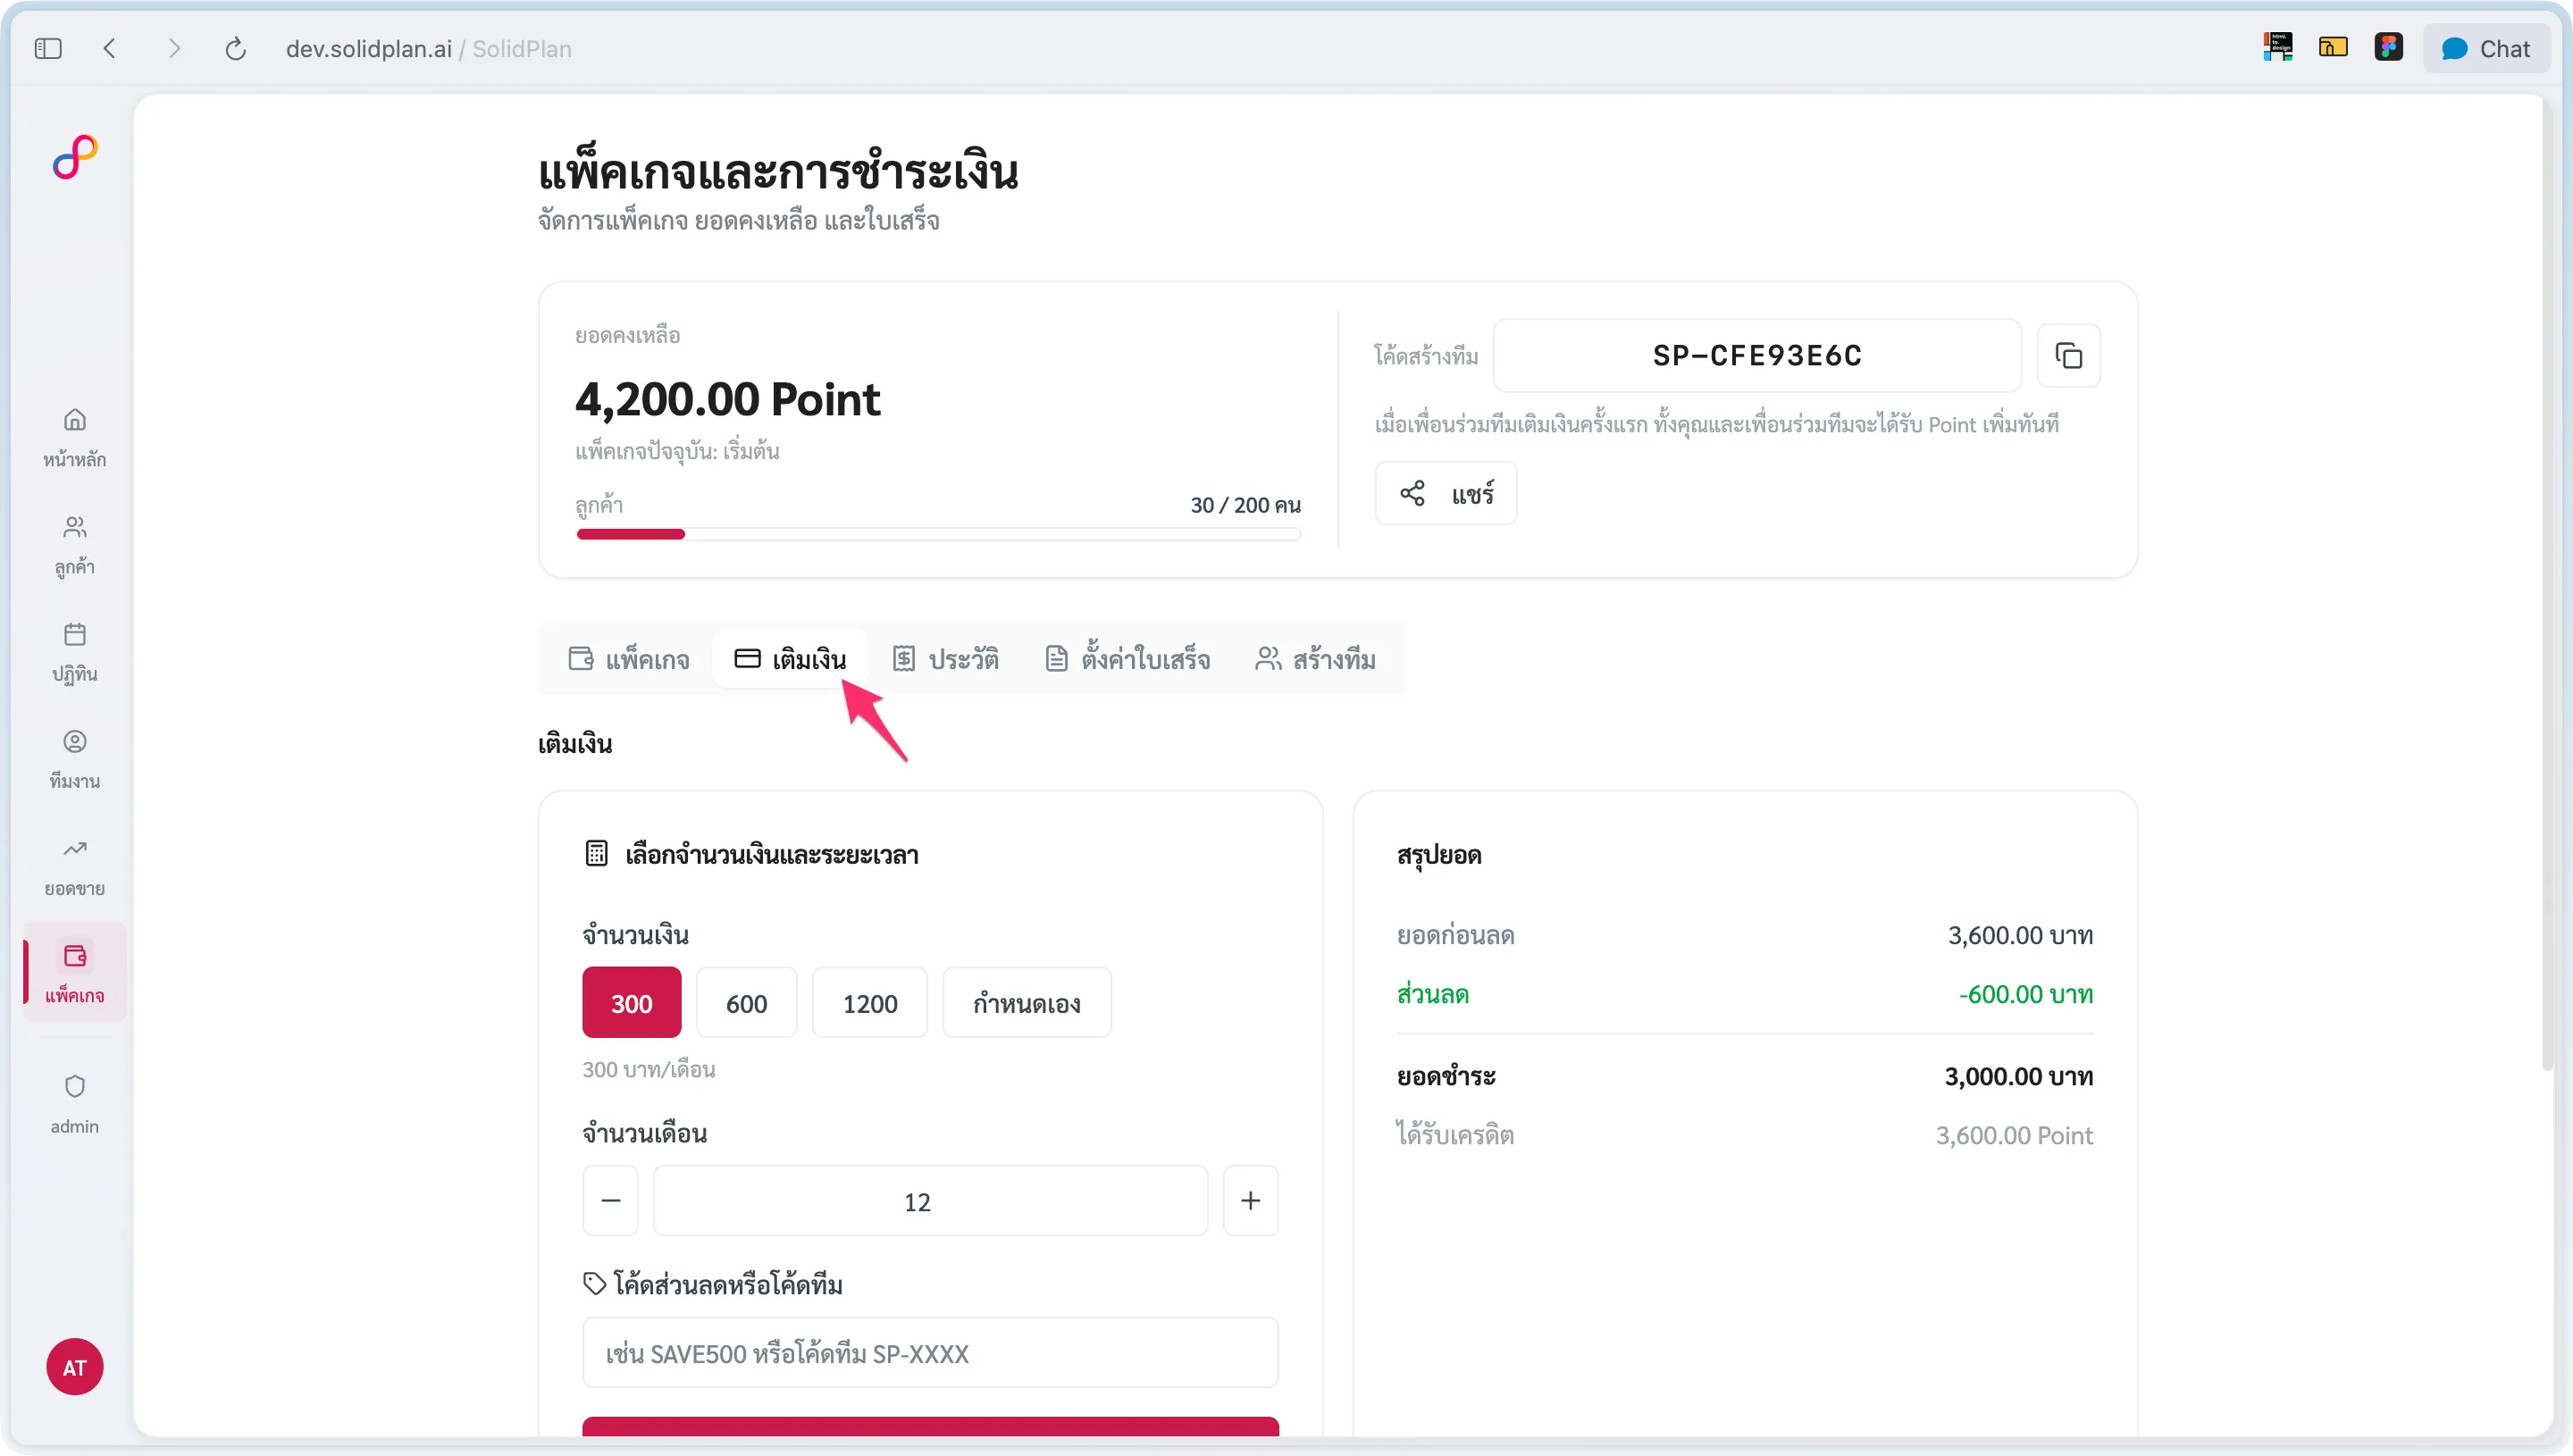Click '3,600.00 บาท' pre-discount amount

(2020, 935)
